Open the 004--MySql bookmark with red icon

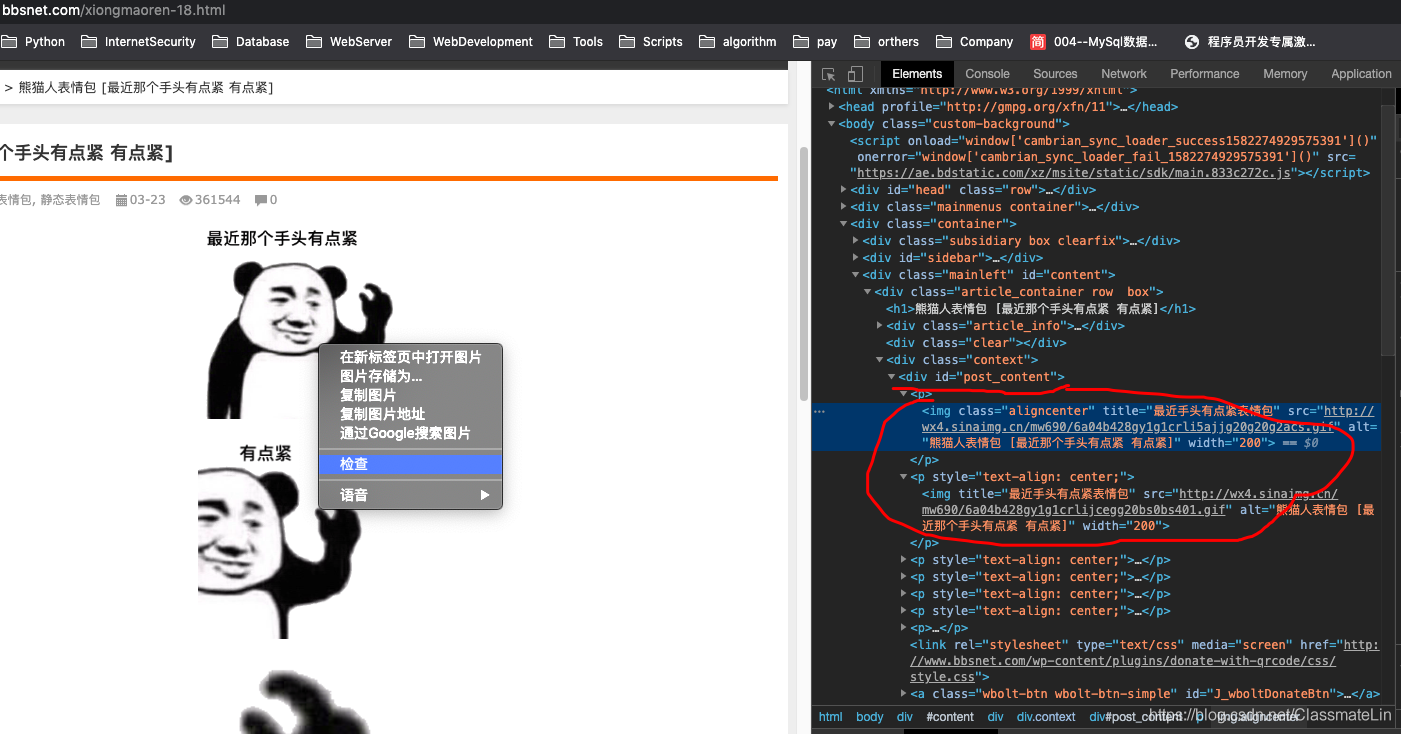tap(1093, 42)
